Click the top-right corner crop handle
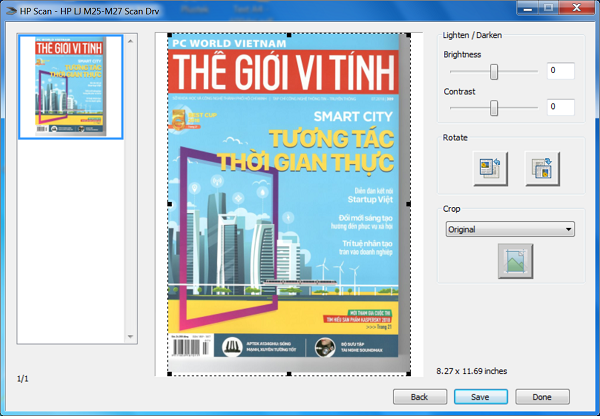The width and height of the screenshot is (600, 419). pos(408,35)
